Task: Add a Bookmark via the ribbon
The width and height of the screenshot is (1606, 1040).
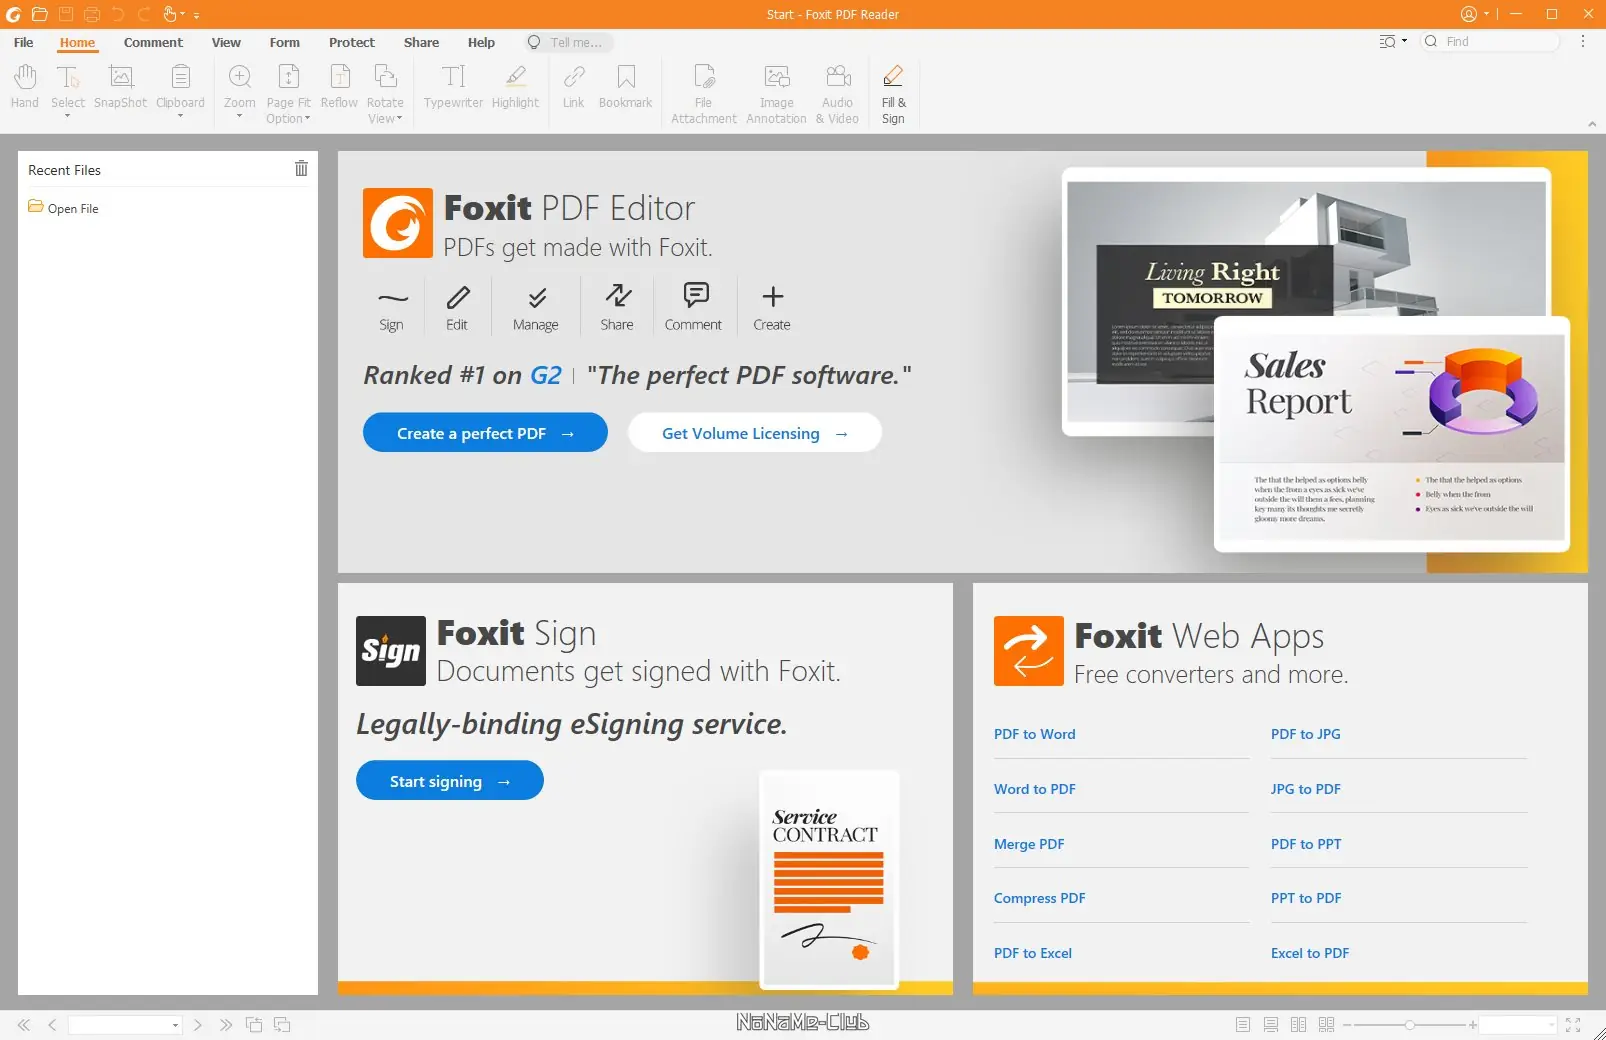Action: (x=625, y=86)
